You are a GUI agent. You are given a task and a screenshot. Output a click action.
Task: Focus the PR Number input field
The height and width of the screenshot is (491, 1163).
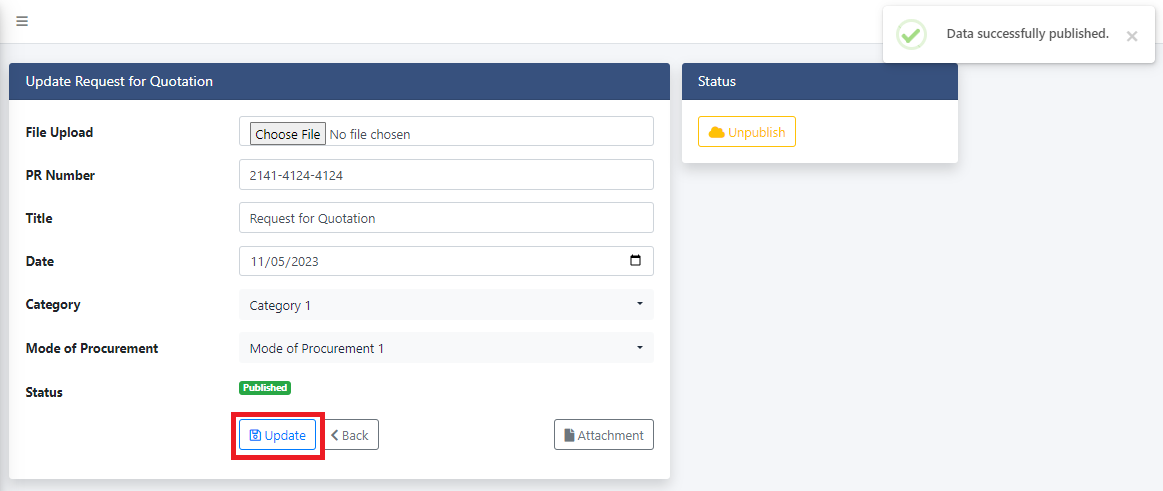447,174
